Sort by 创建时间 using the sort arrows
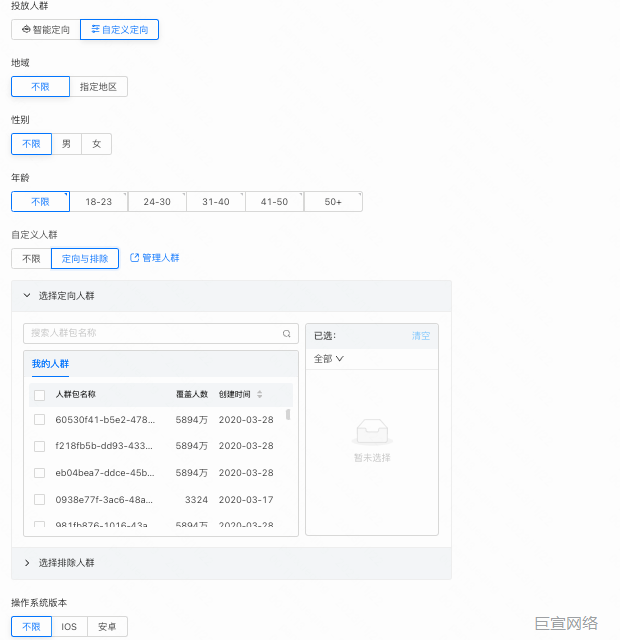The width and height of the screenshot is (620, 640). [x=260, y=394]
